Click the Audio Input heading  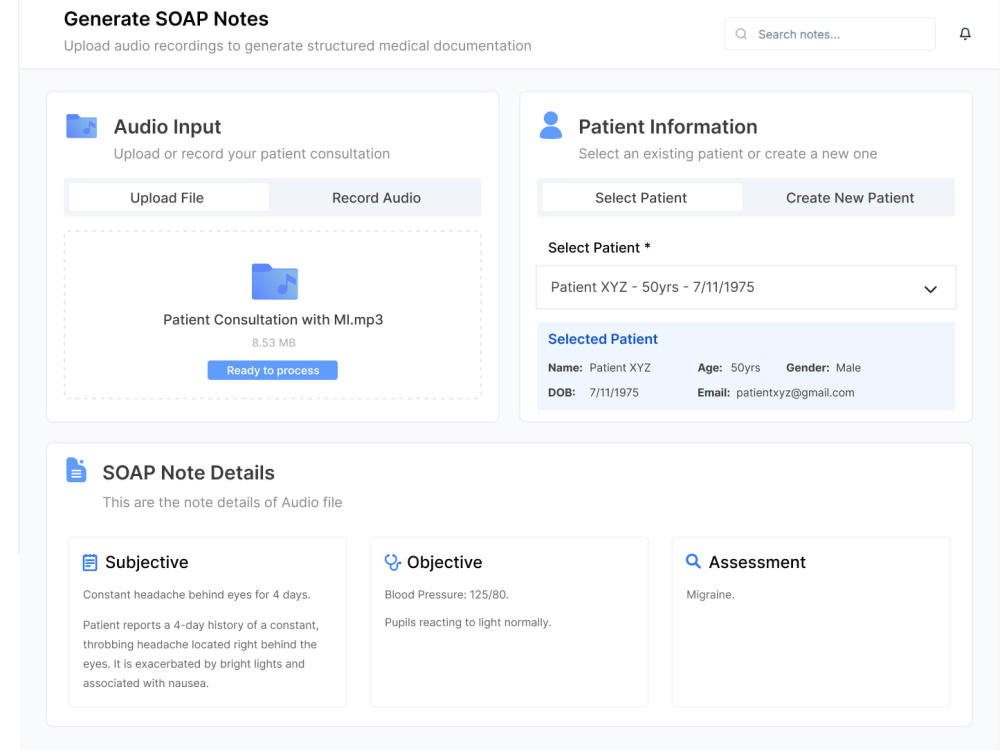pos(167,126)
